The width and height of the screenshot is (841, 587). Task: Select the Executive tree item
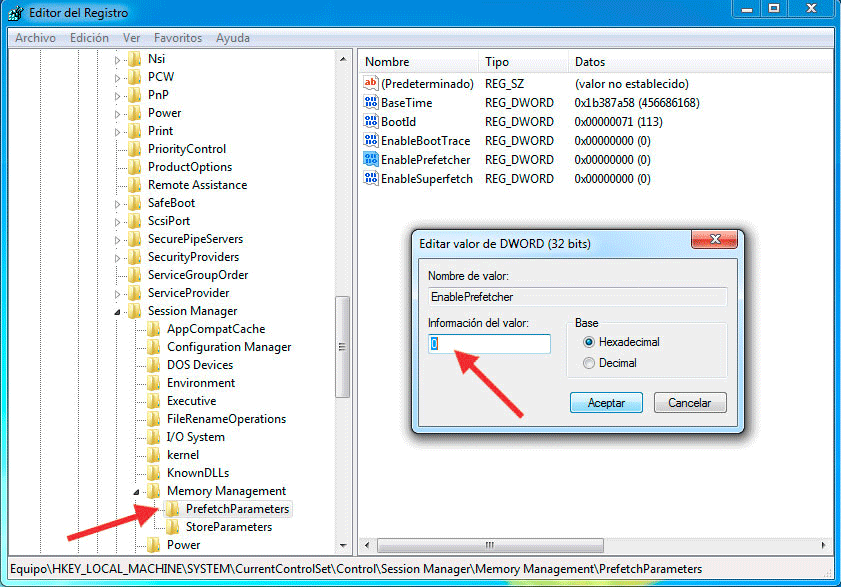[191, 401]
